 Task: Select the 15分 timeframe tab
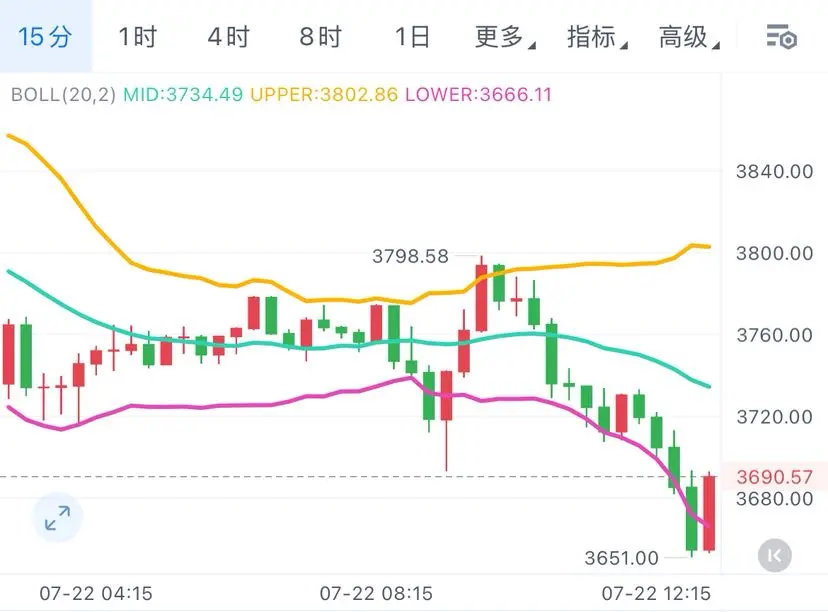click(x=45, y=36)
